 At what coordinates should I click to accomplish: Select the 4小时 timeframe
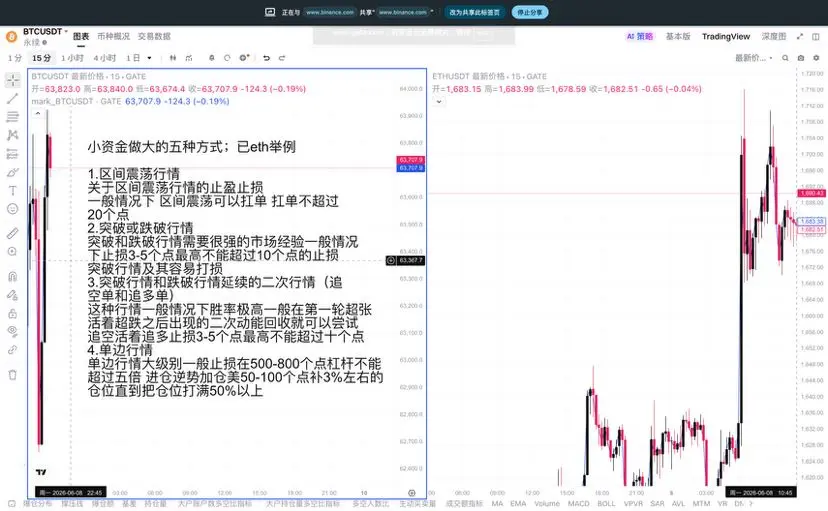105,58
